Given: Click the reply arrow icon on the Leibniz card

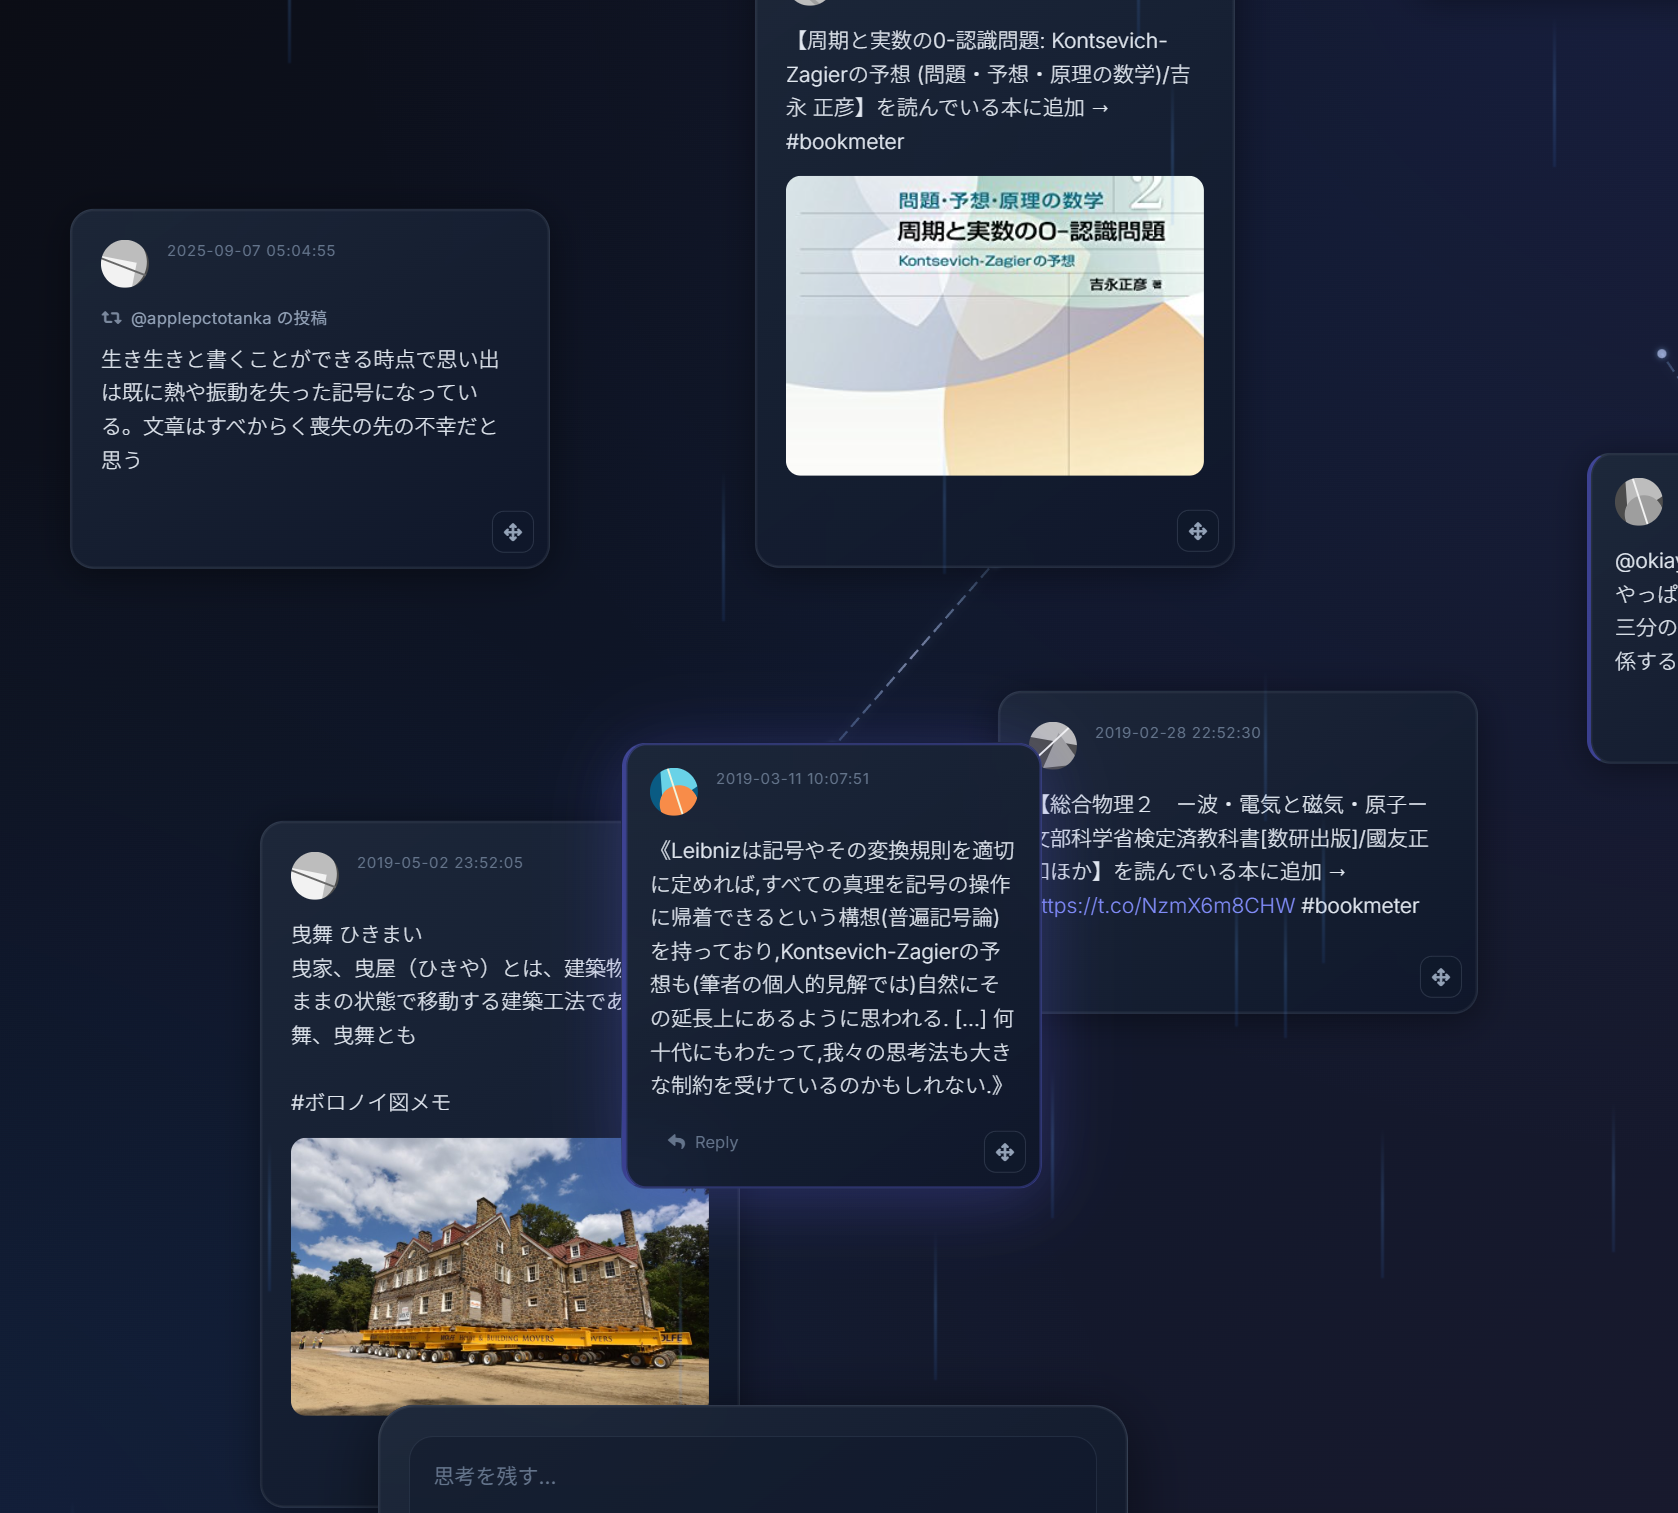Looking at the screenshot, I should point(677,1141).
